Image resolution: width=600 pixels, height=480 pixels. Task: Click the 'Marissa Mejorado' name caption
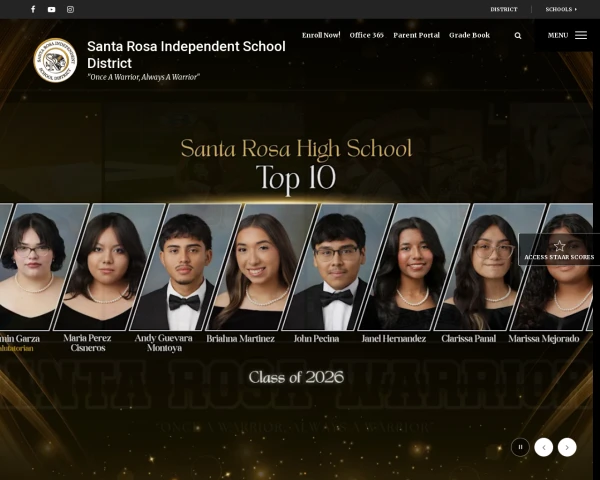pyautogui.click(x=543, y=339)
